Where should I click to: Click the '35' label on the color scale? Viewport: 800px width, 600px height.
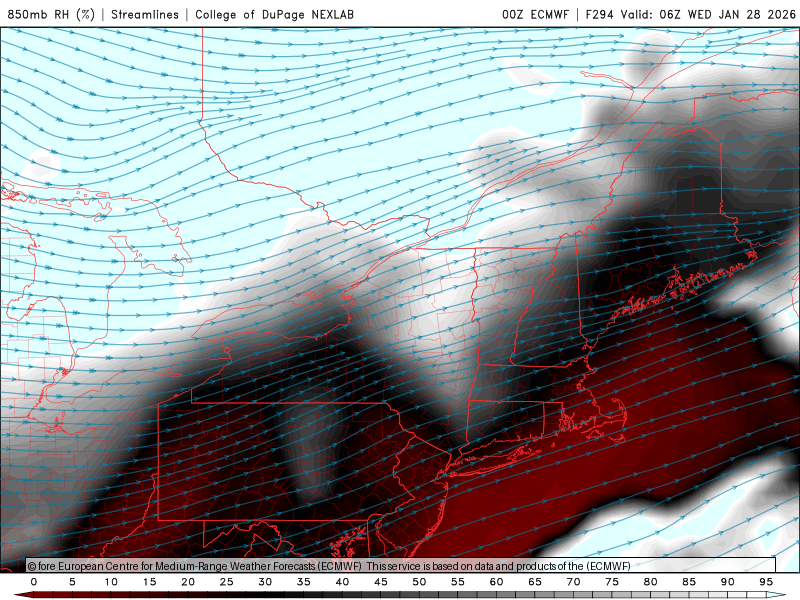(x=304, y=582)
